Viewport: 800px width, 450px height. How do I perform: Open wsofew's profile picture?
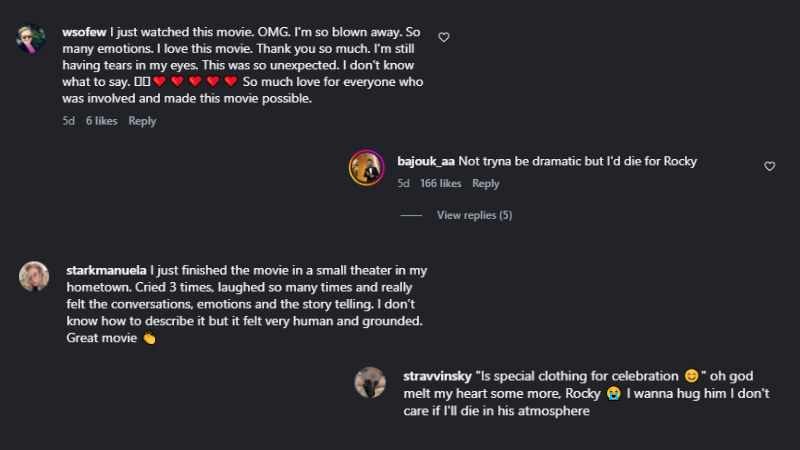31,38
